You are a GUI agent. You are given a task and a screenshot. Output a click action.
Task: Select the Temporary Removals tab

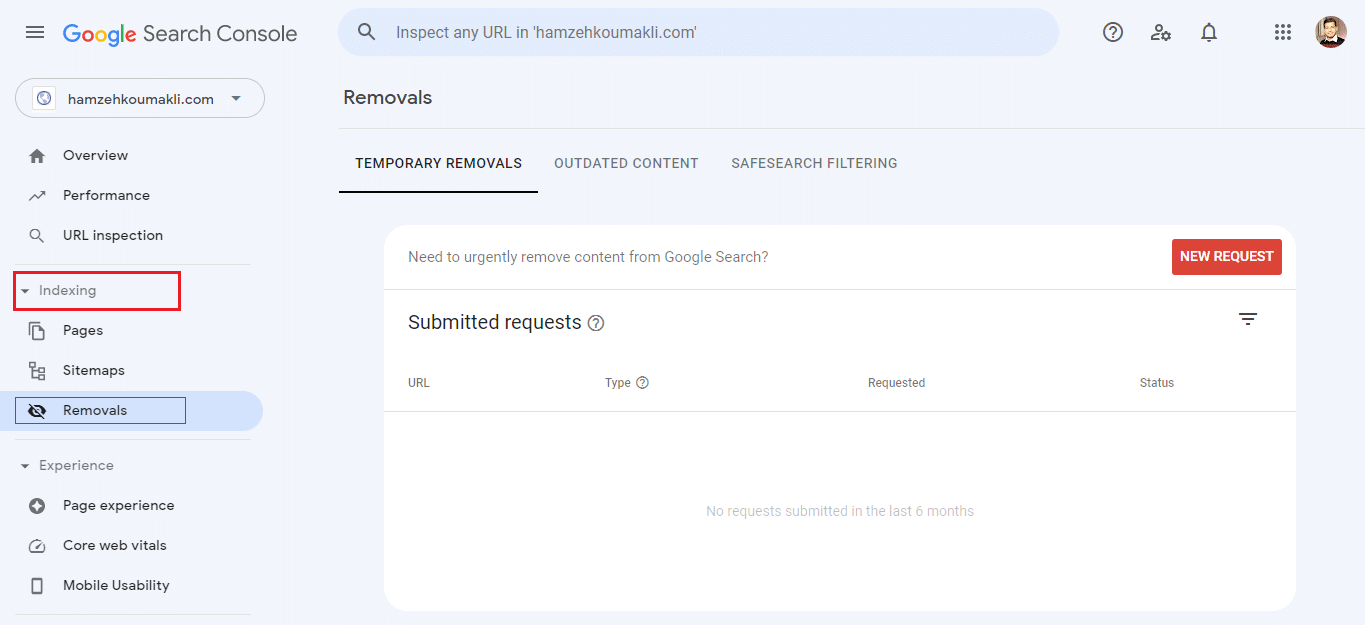438,163
